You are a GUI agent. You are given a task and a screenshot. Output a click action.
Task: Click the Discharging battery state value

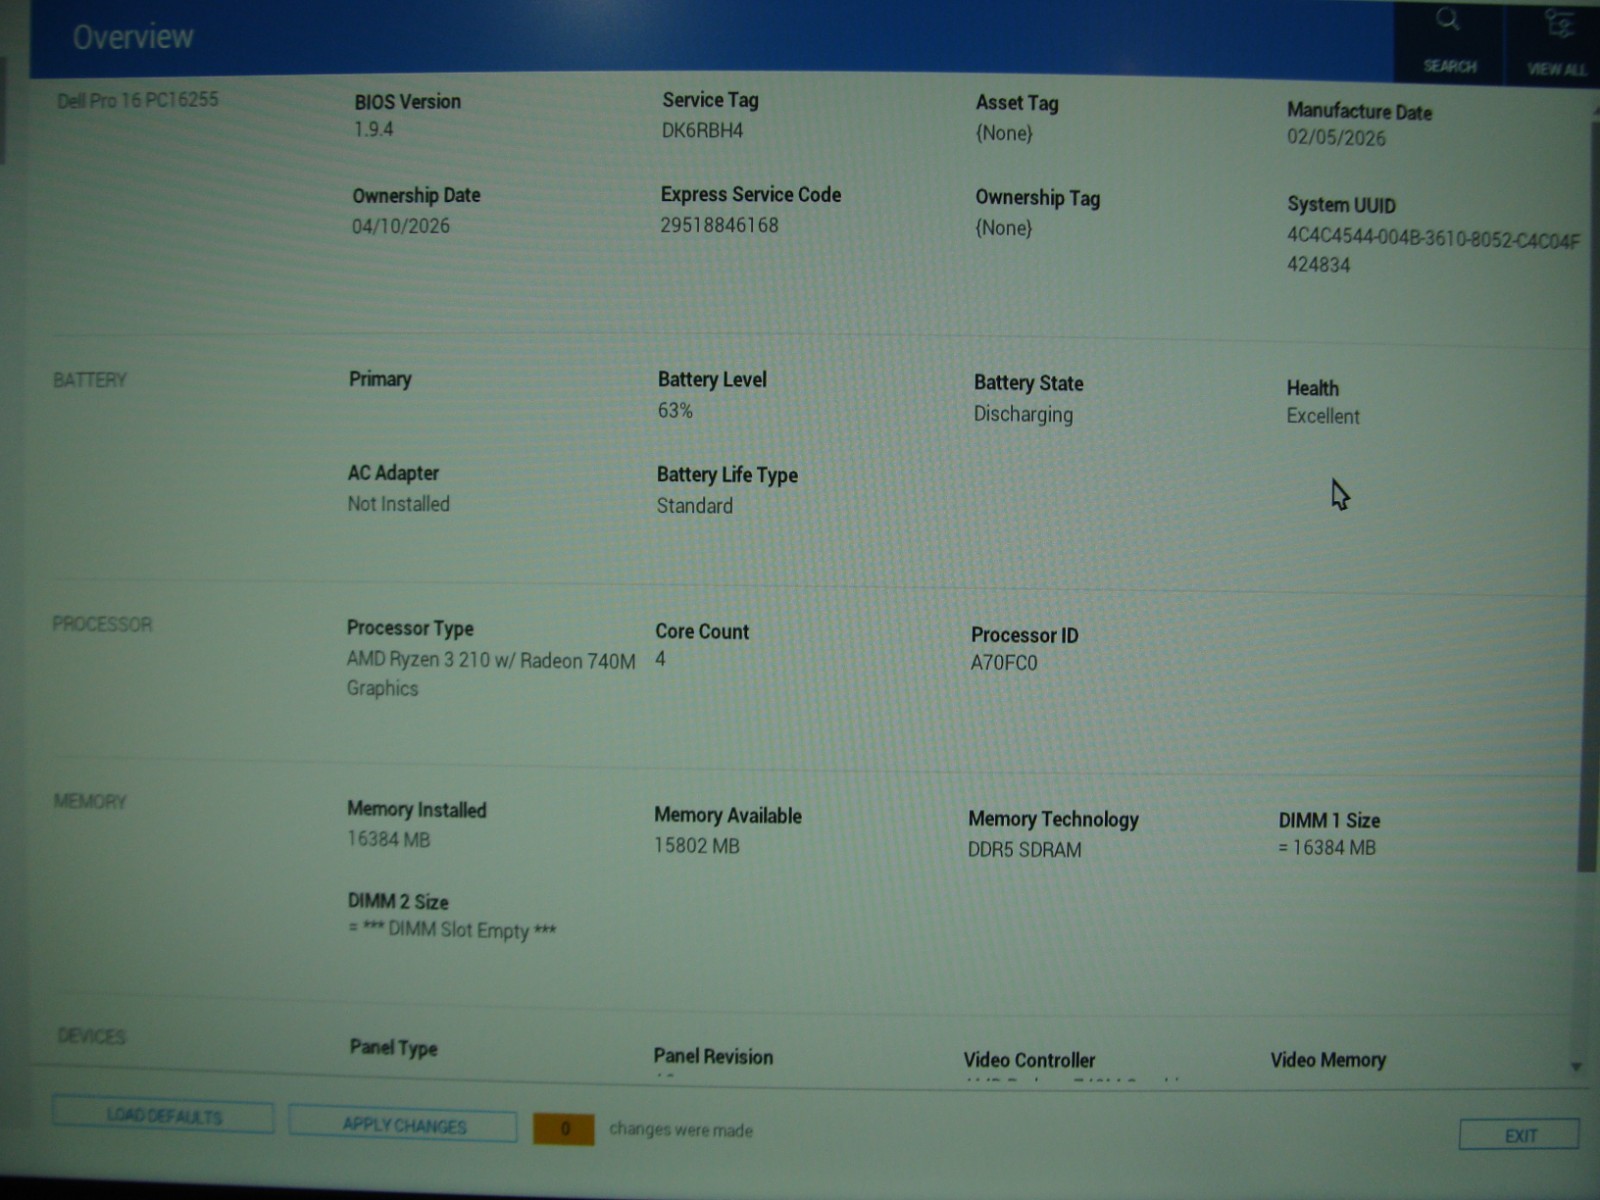1023,414
